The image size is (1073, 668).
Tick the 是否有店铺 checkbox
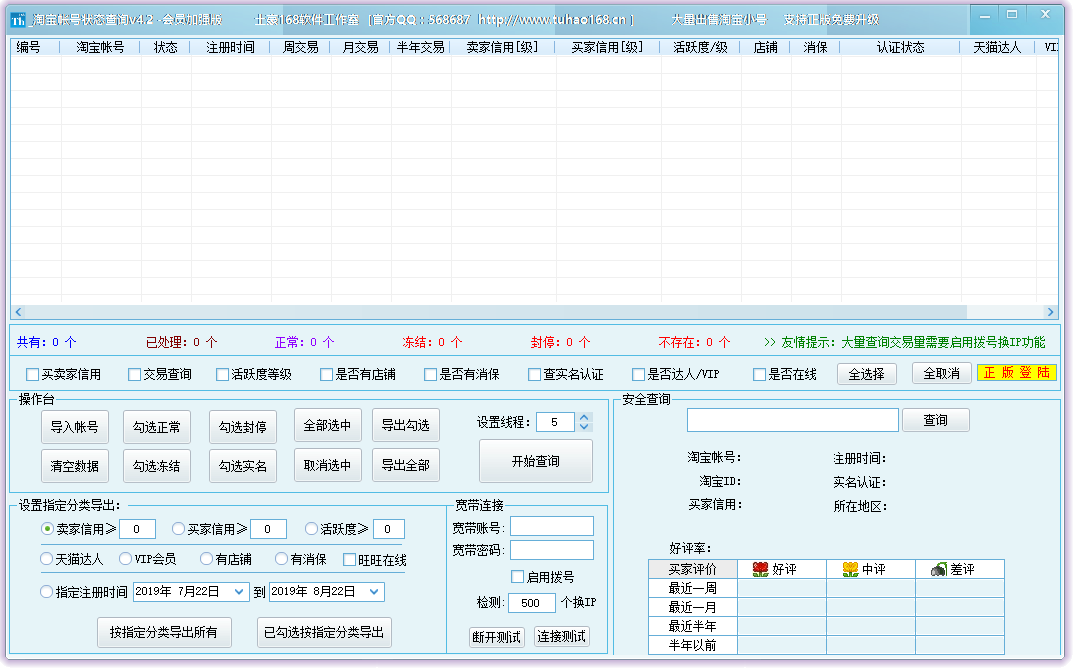point(326,374)
